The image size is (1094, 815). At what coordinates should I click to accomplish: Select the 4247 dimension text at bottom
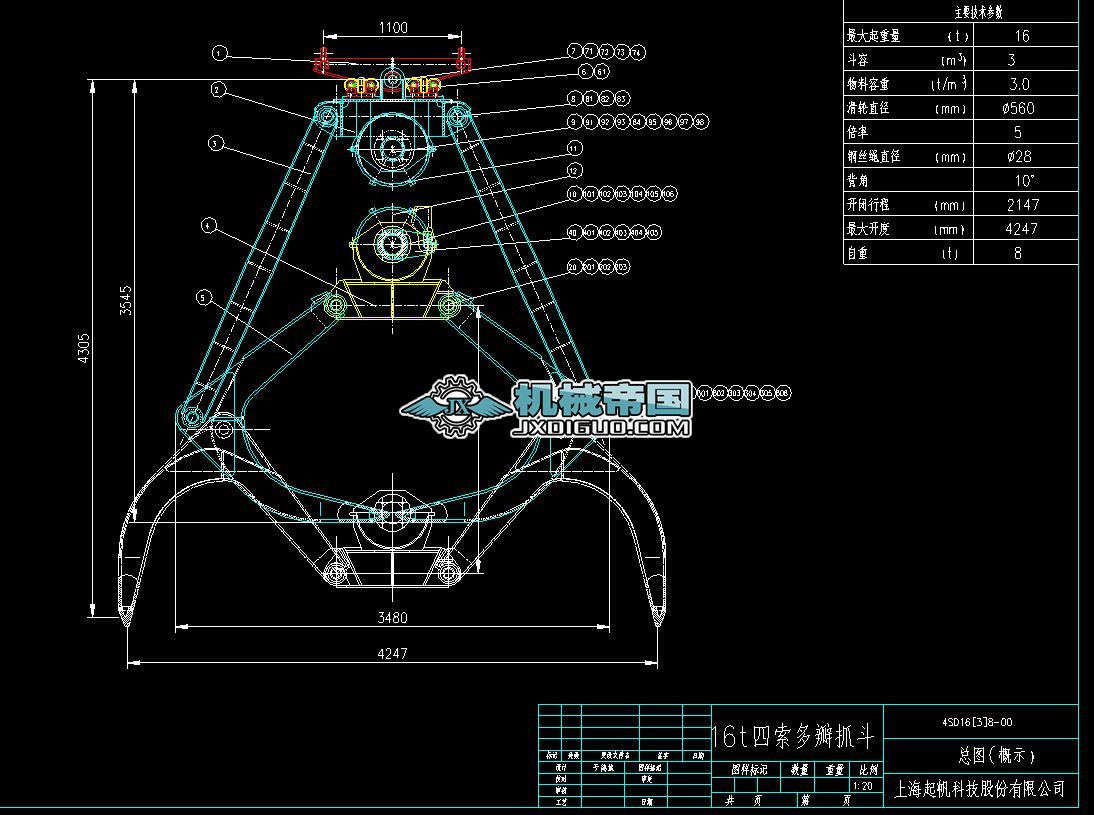(392, 653)
